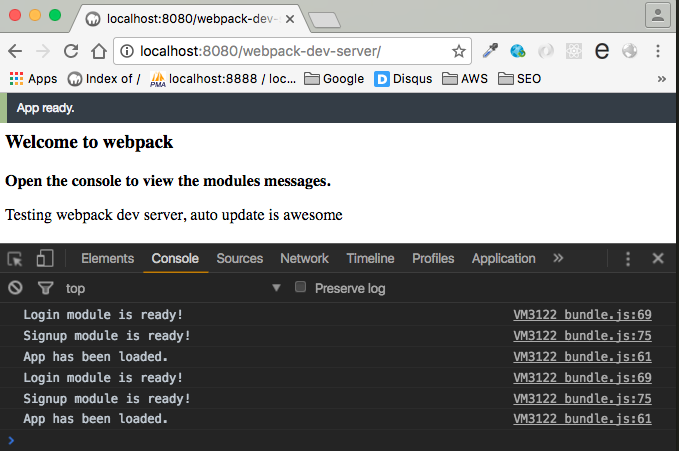
Task: Click the 'App ready.' status bar text
Action: click(x=45, y=108)
